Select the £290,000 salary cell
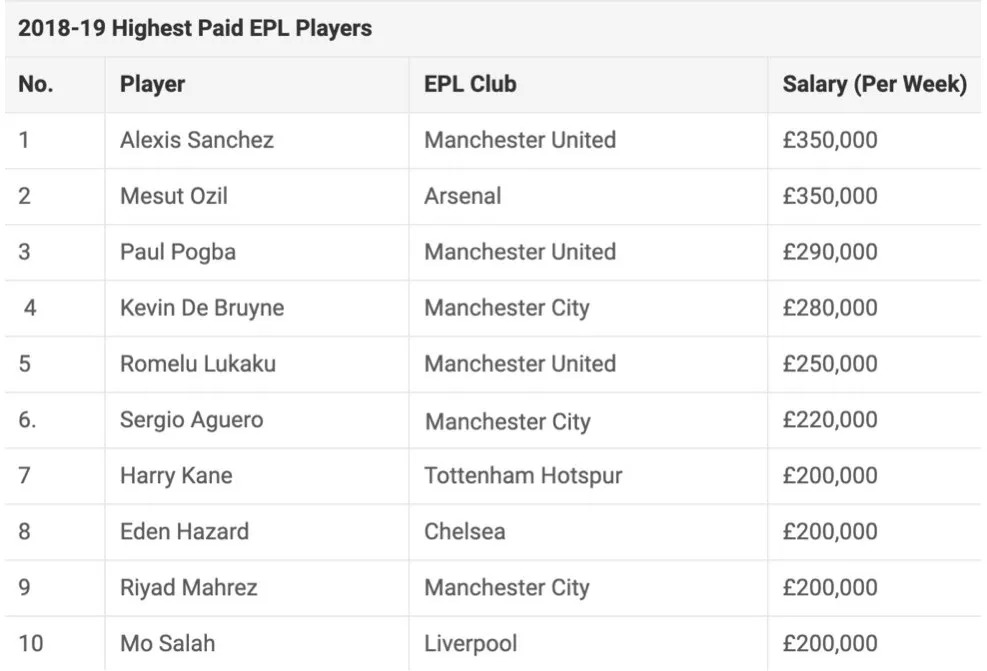The image size is (987, 671). (829, 252)
